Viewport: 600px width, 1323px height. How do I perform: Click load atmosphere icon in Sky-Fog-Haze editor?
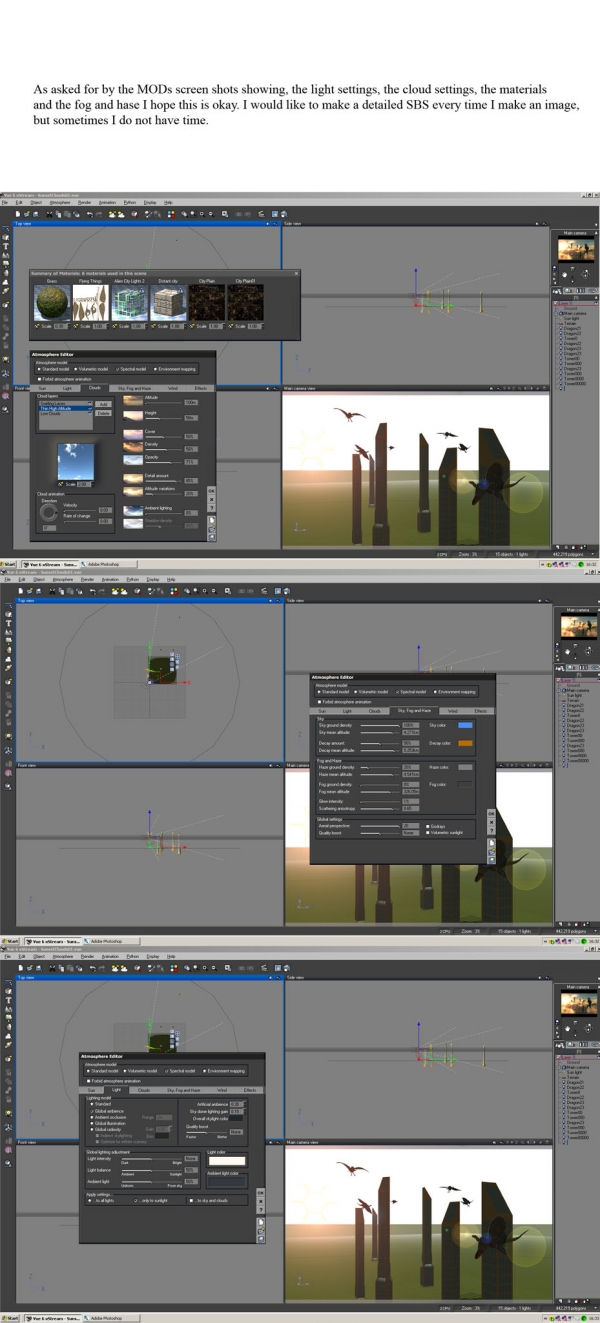coord(491,852)
